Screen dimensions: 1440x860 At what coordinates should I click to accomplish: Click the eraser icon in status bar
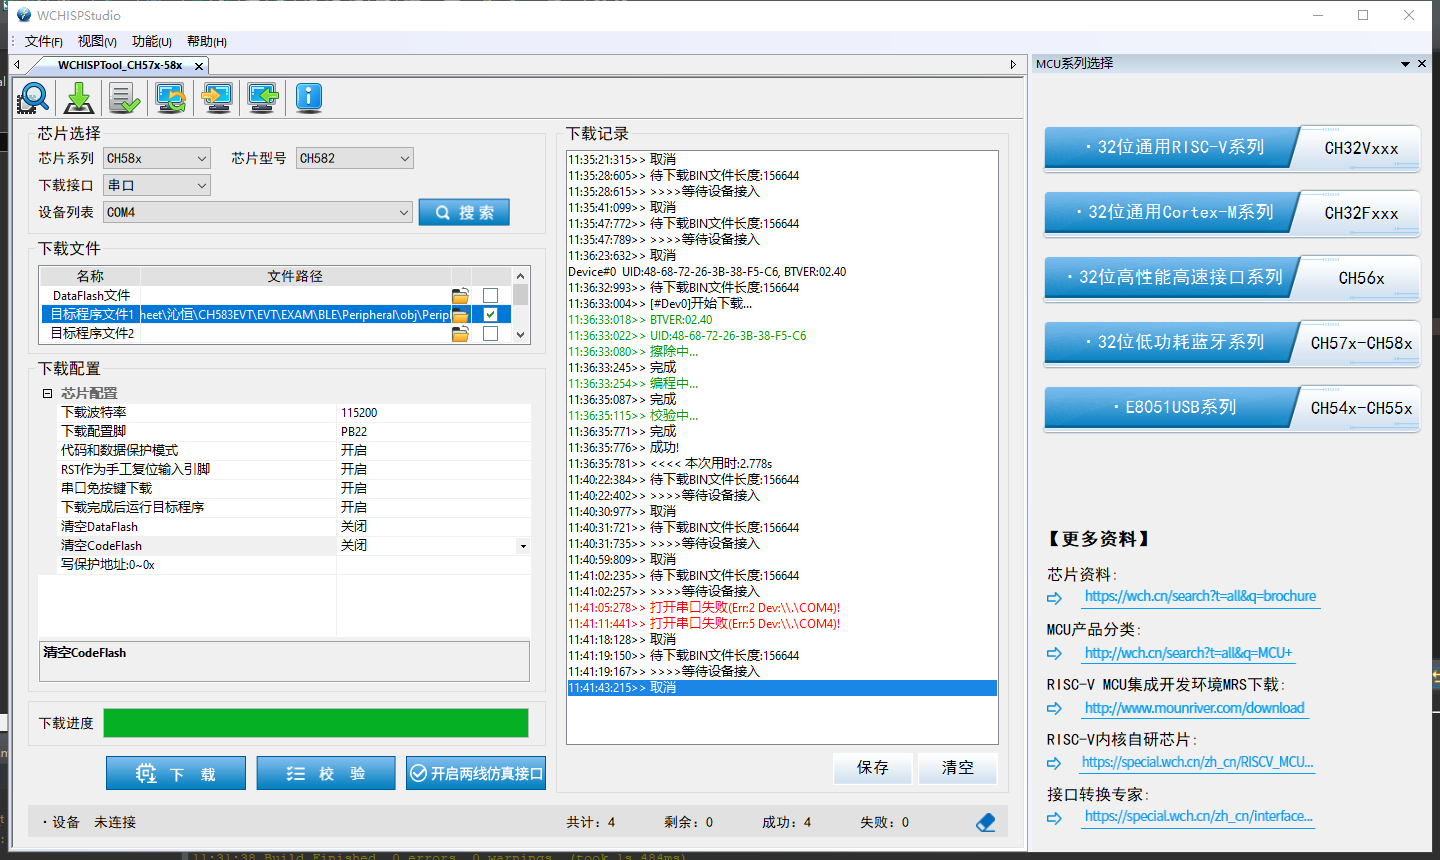pos(985,822)
